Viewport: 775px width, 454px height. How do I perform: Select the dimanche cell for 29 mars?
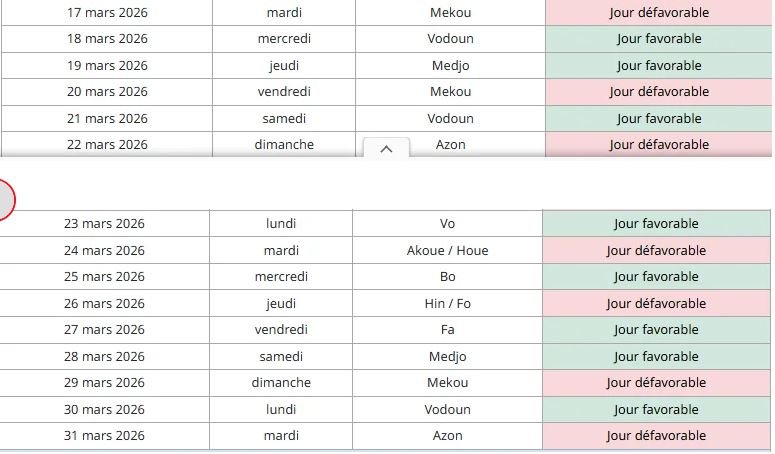[281, 383]
